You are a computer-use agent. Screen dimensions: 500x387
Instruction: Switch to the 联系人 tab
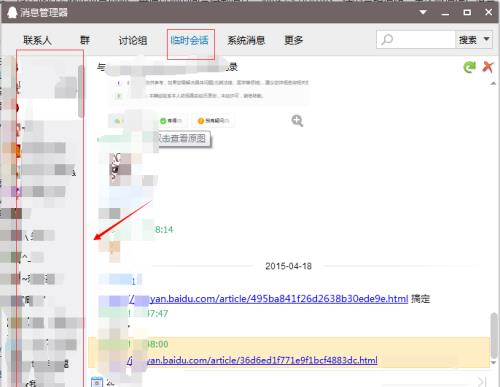[37, 40]
